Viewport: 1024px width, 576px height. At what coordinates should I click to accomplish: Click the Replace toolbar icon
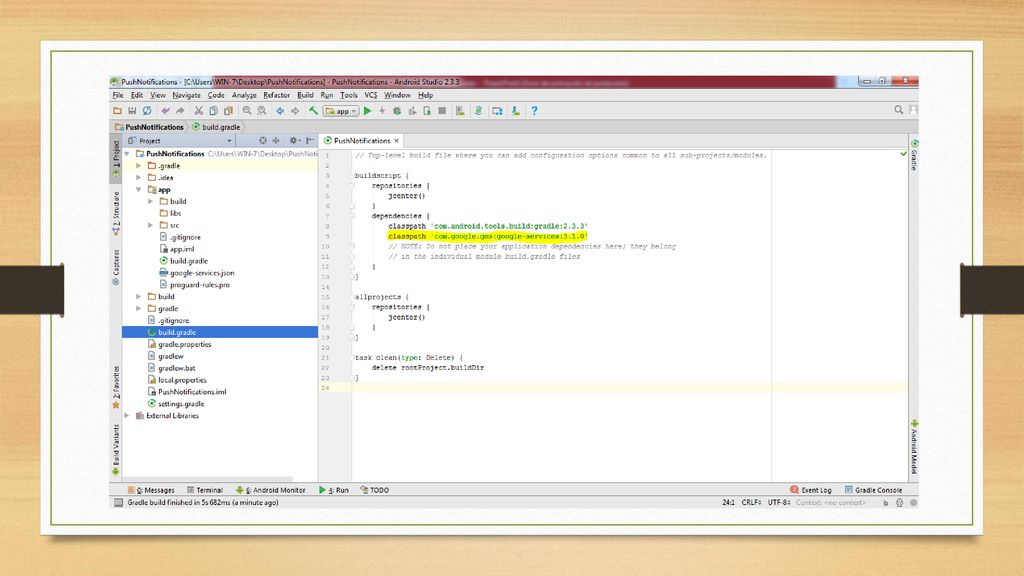[262, 111]
